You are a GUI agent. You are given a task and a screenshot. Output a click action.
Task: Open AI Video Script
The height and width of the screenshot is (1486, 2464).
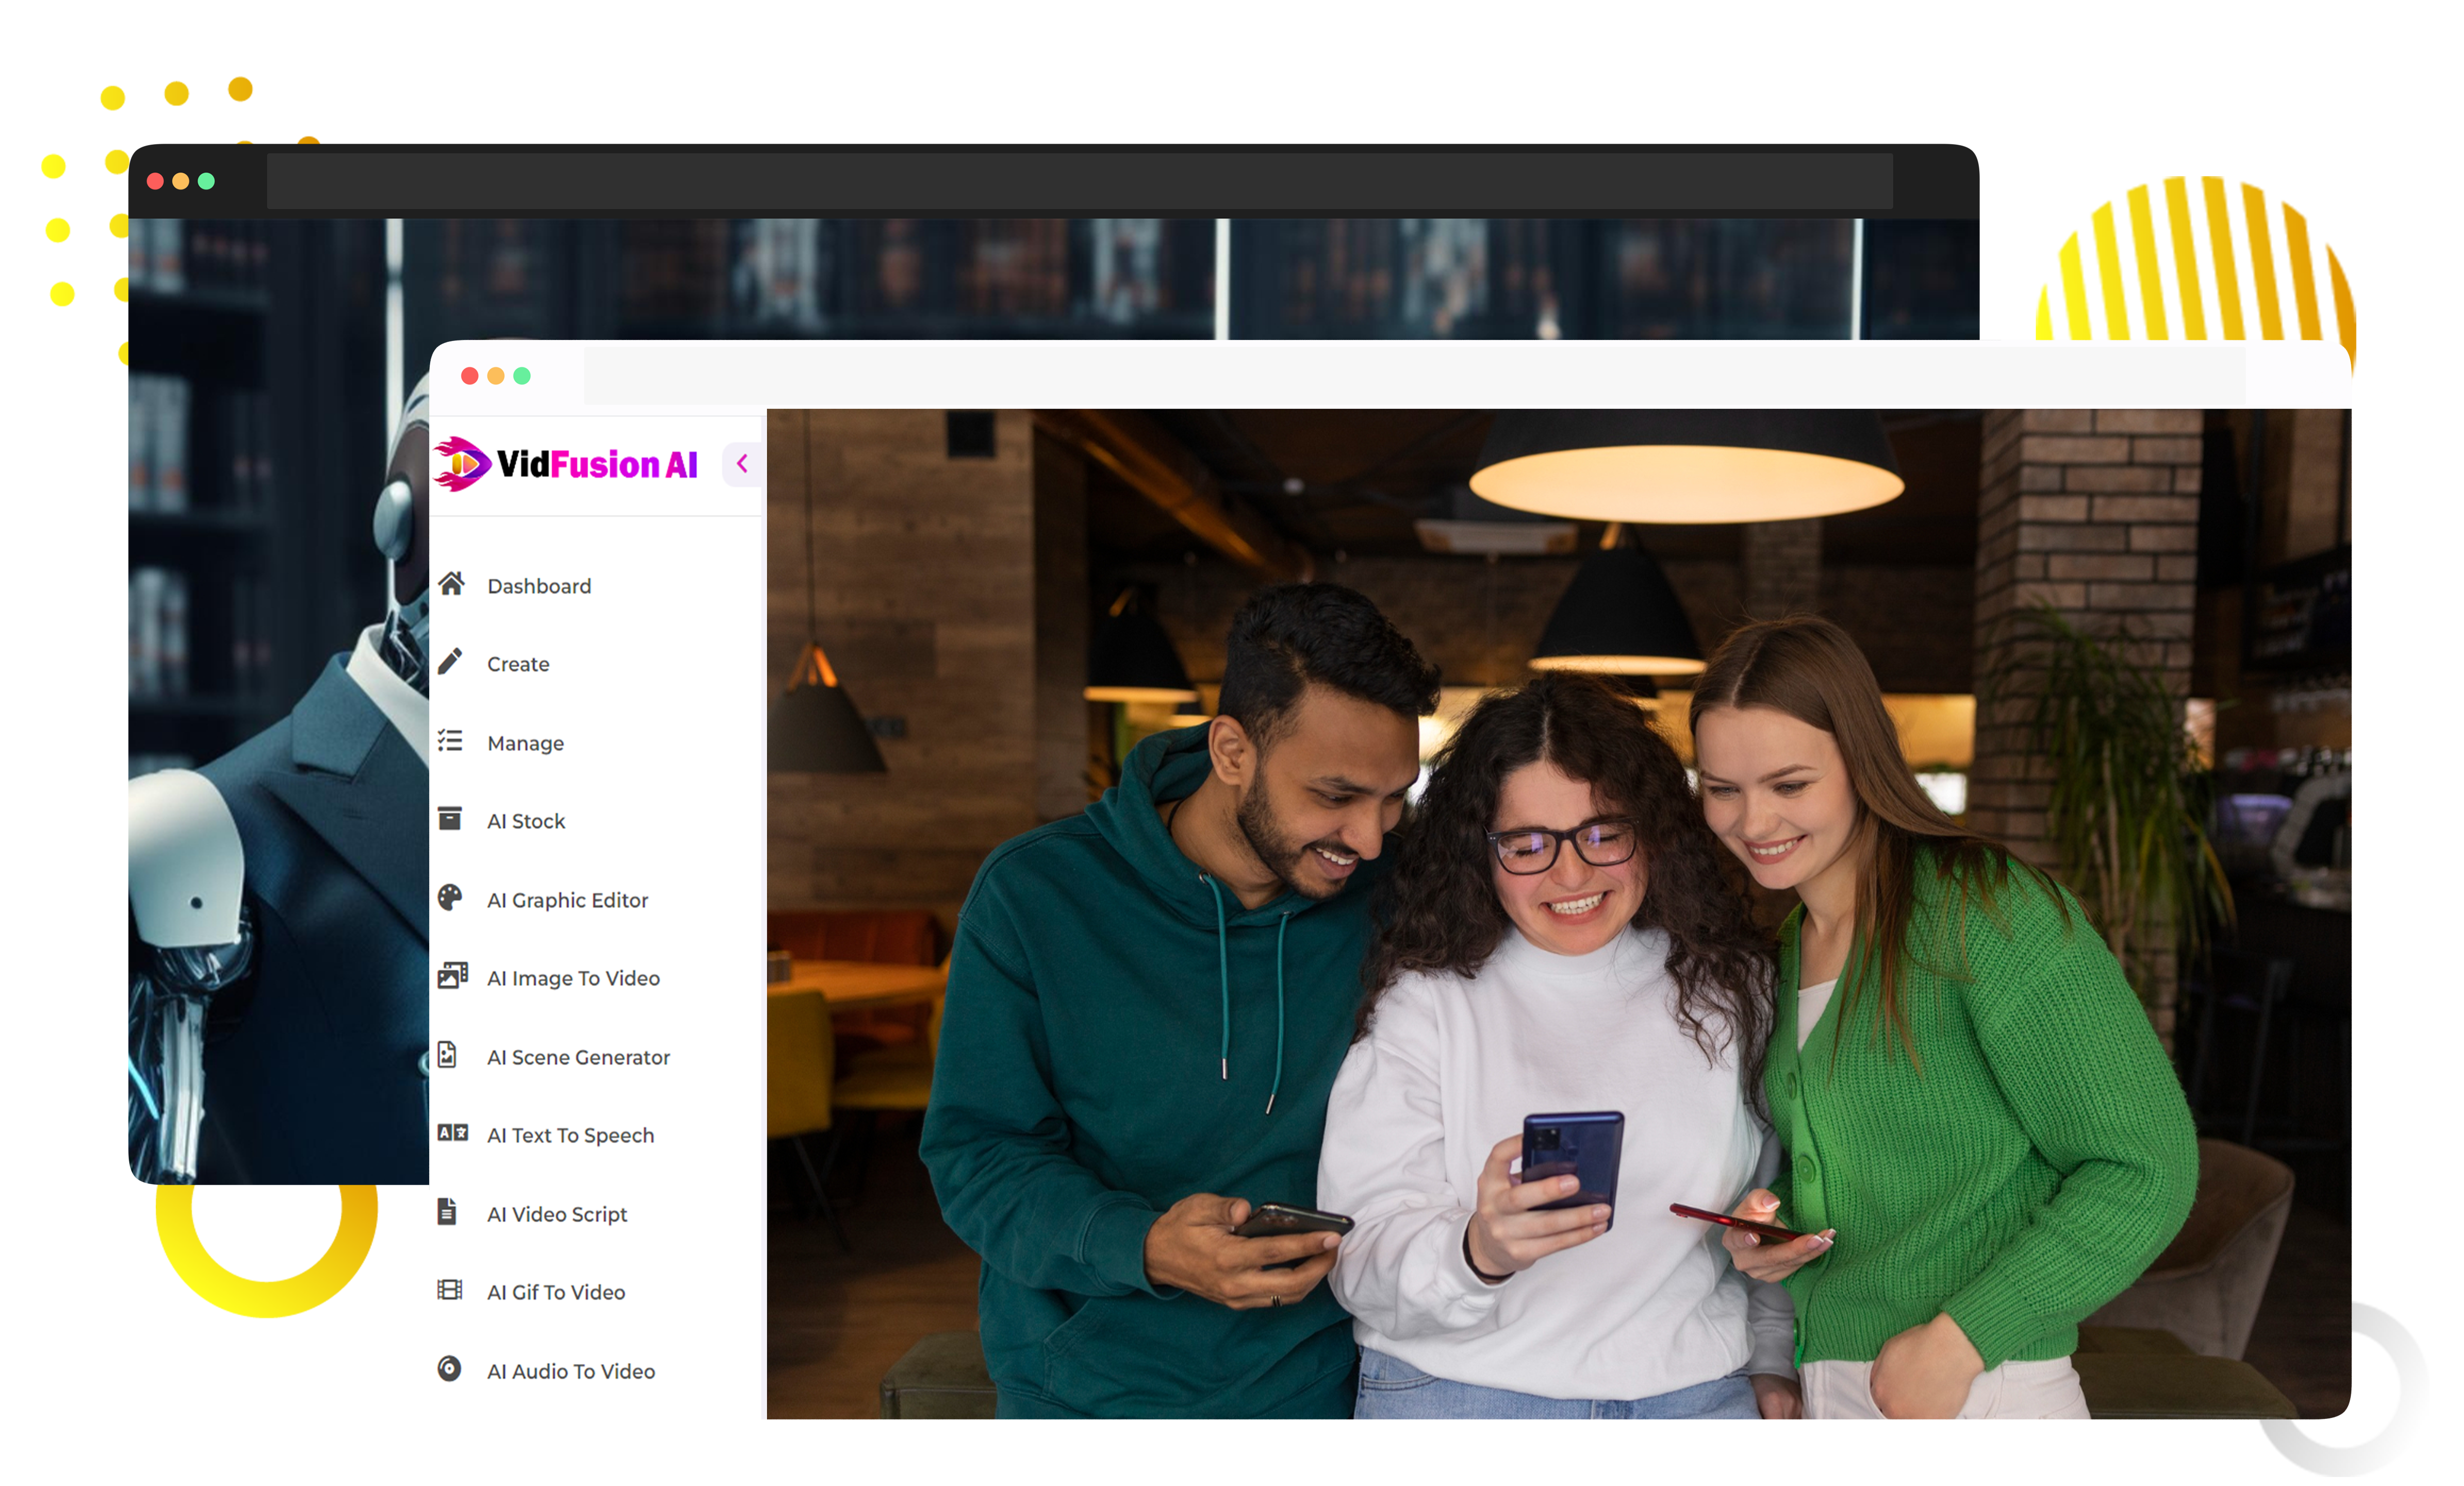[557, 1214]
